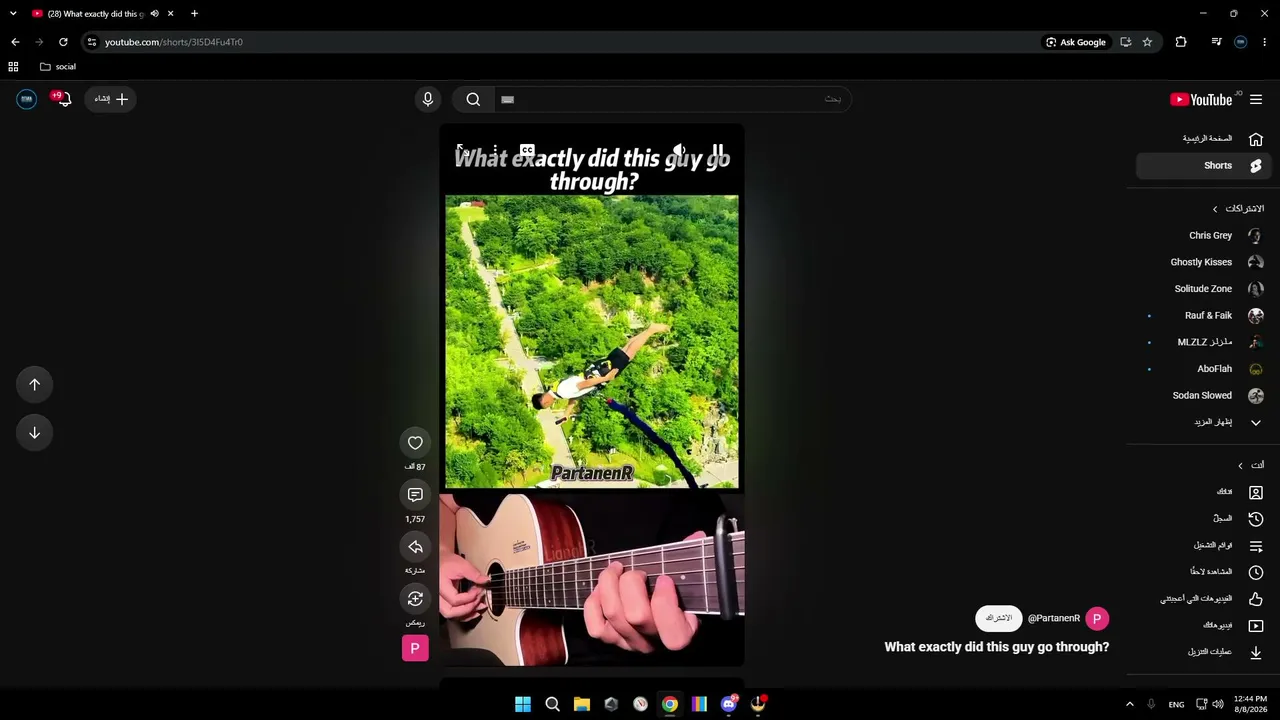Image resolution: width=1280 pixels, height=720 pixels.
Task: Bookmark this page with the star
Action: [x=1147, y=42]
